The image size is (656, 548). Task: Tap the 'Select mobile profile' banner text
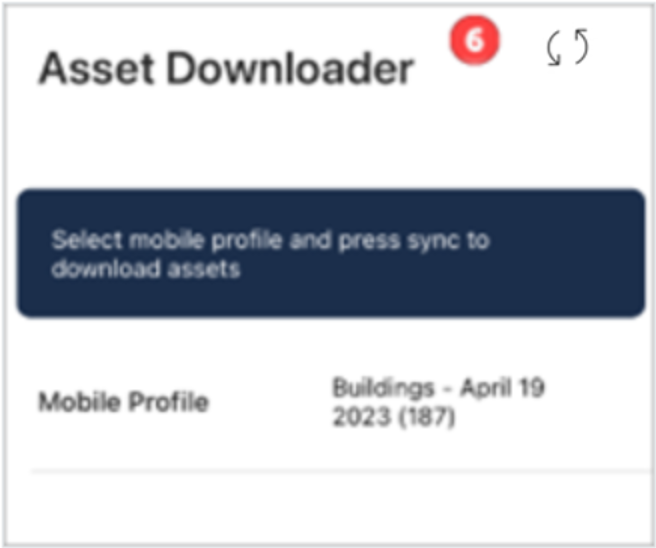[270, 241]
